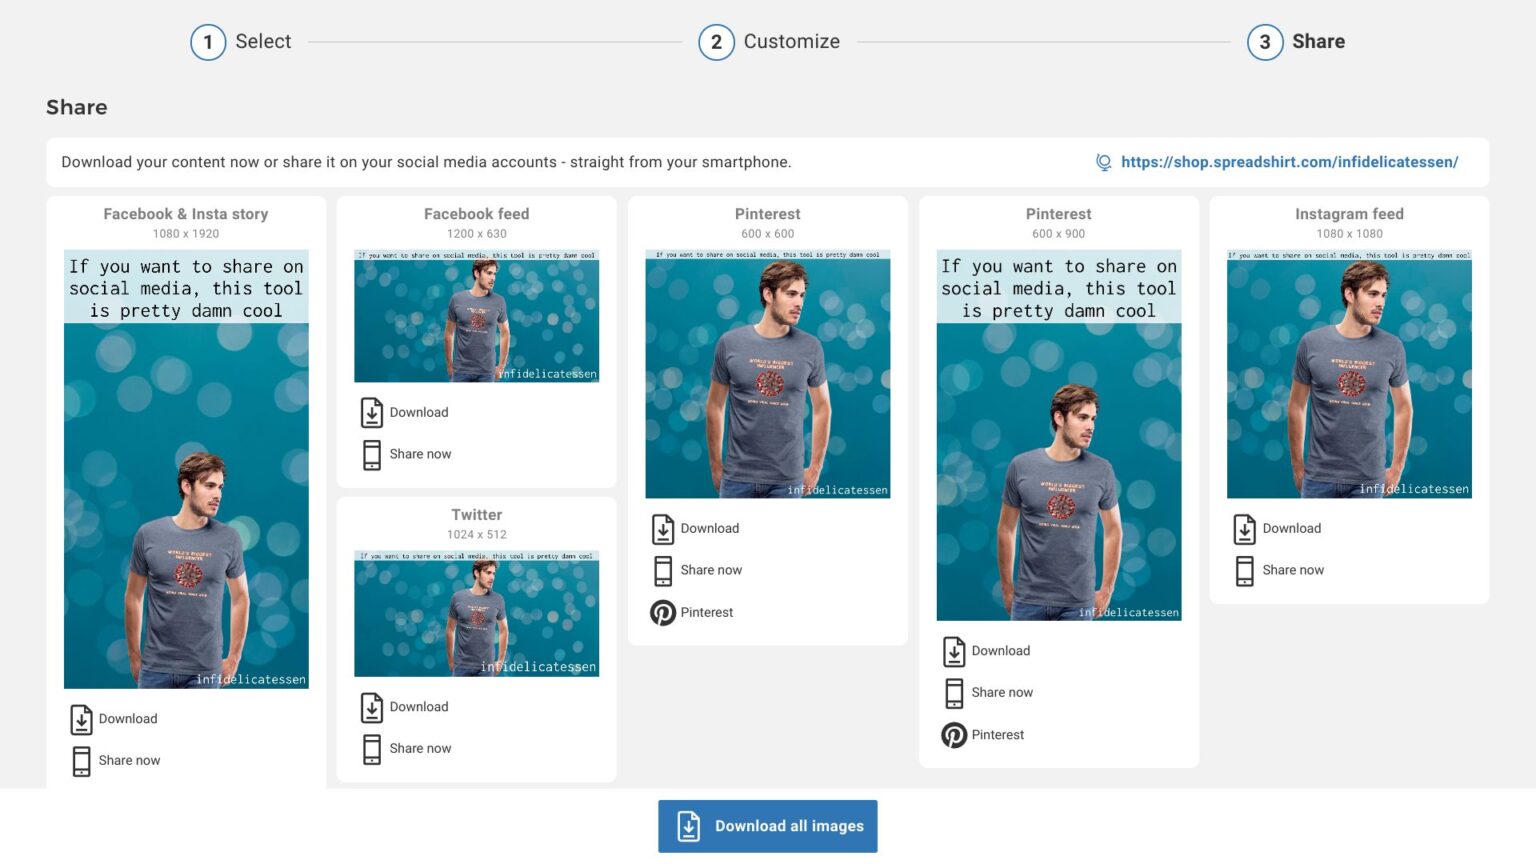Click the Download icon in the Twitter section

[x=372, y=707]
